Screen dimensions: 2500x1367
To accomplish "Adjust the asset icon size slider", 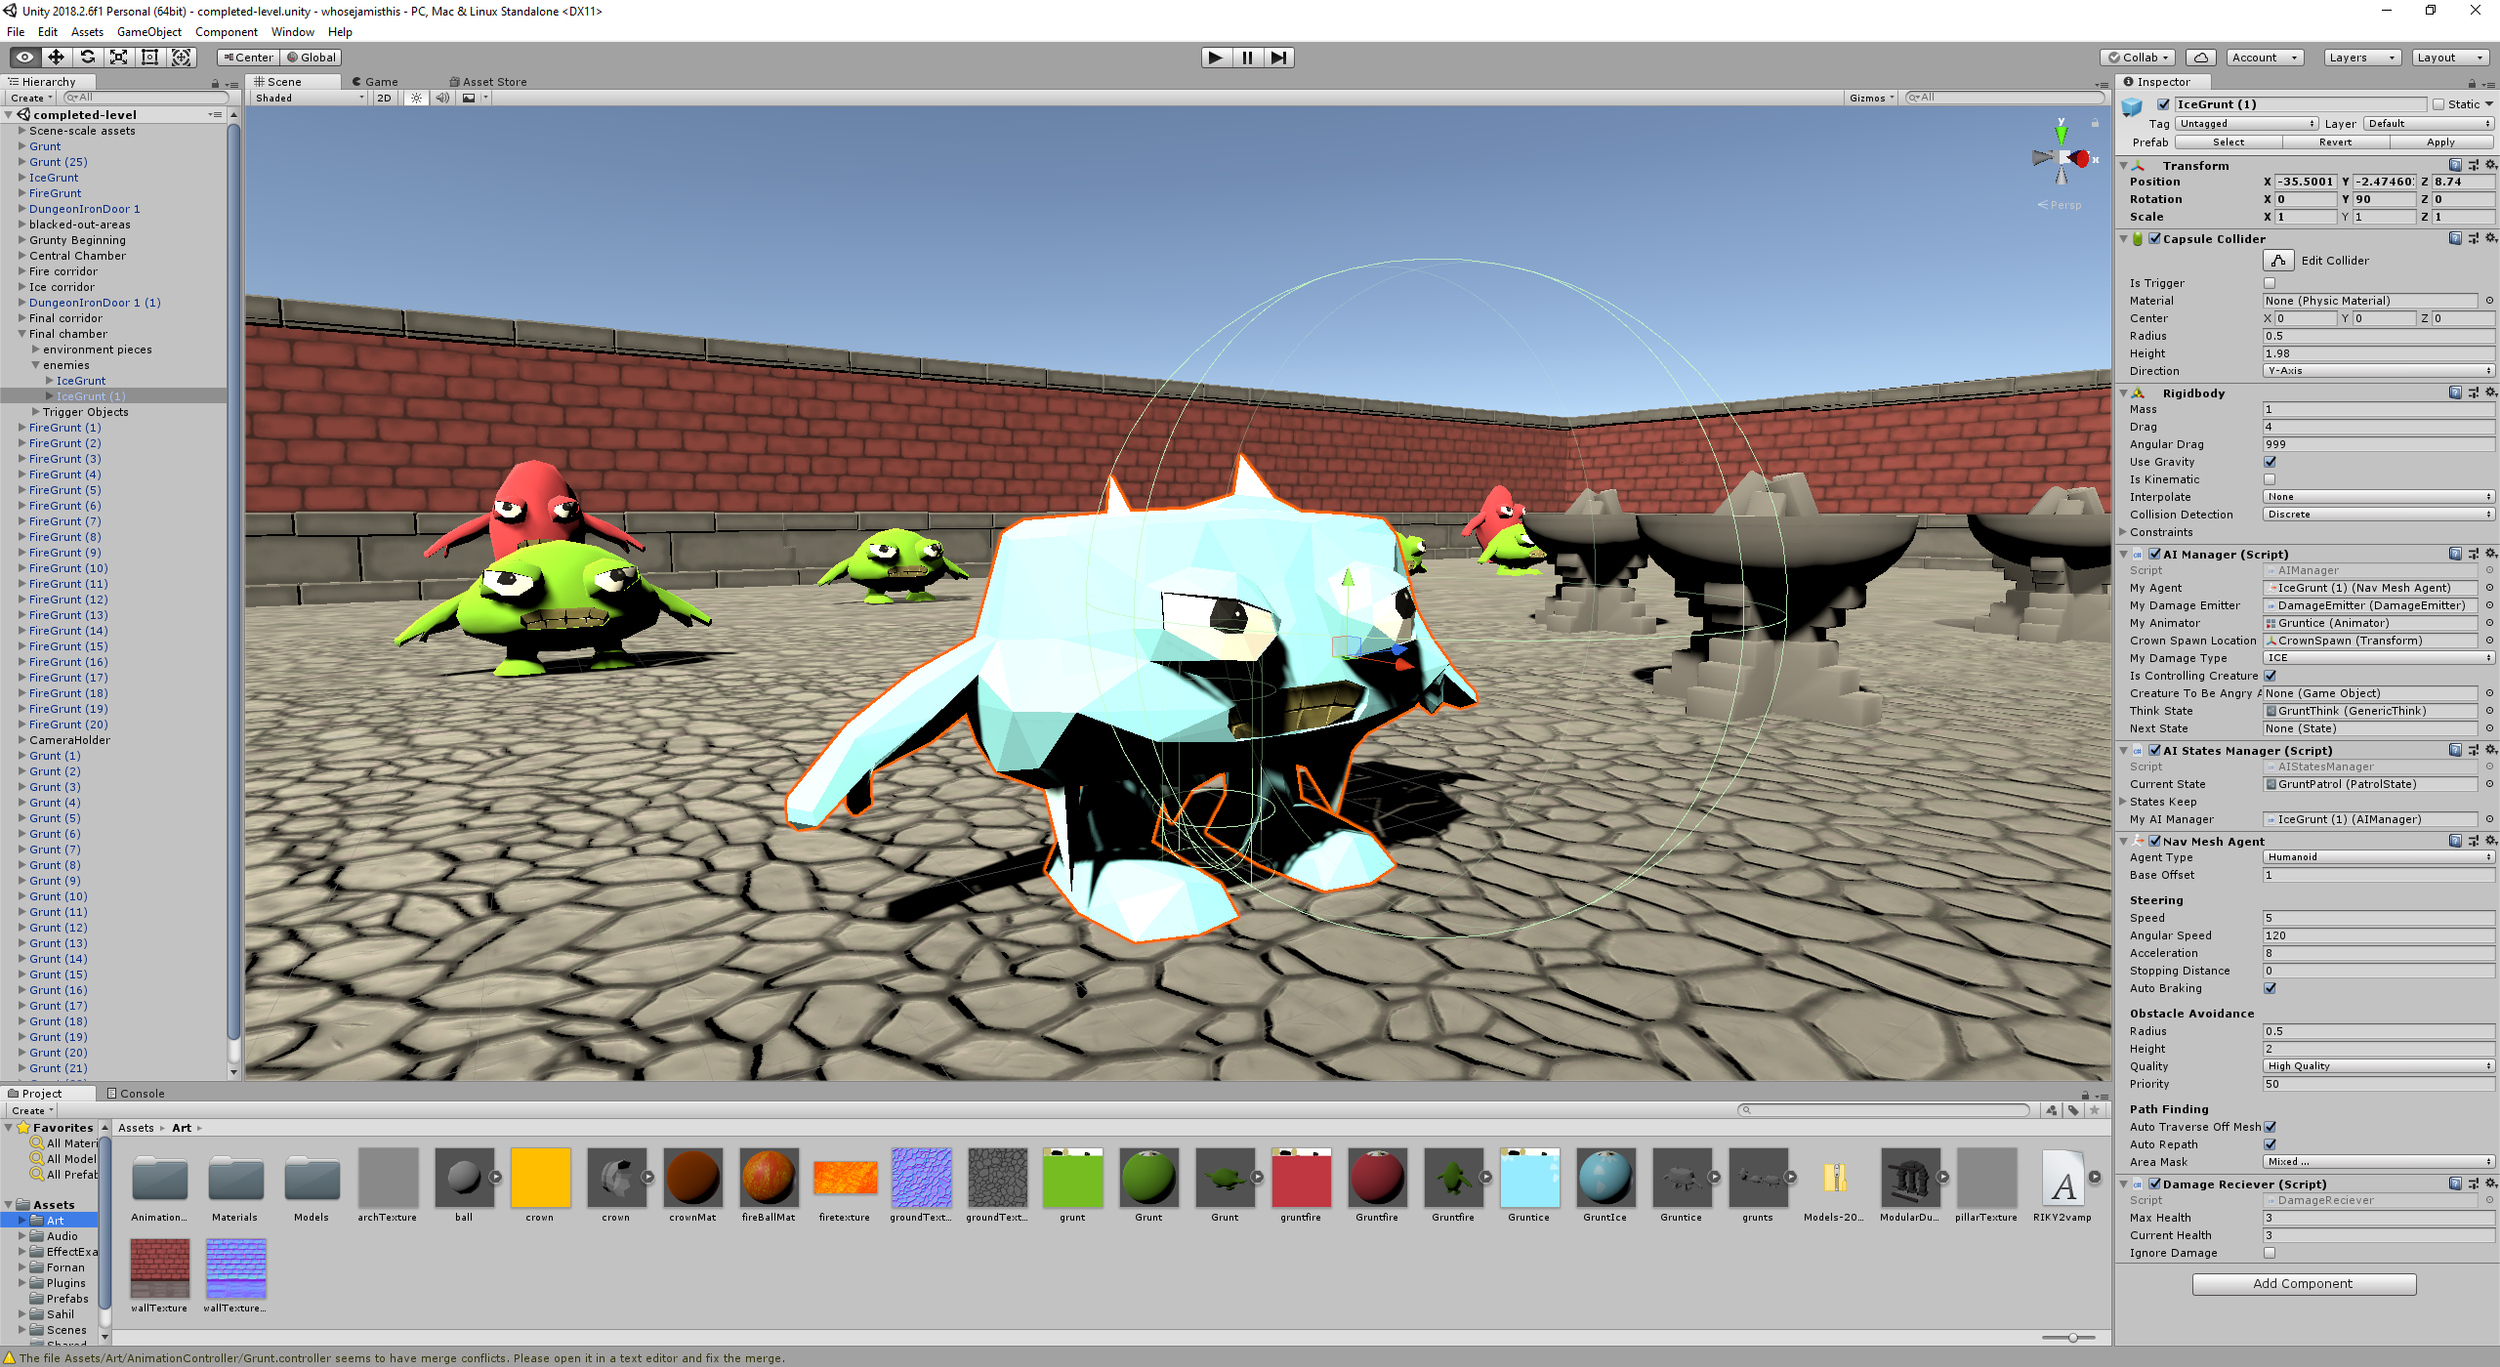I will click(2072, 1337).
